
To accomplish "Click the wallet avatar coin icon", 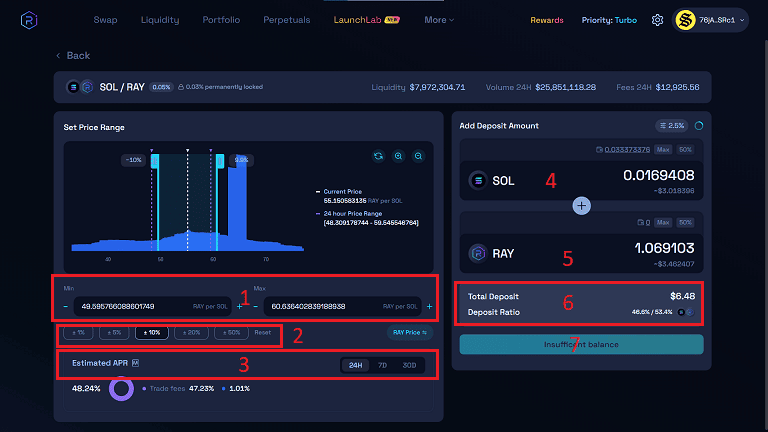I will pyautogui.click(x=685, y=20).
